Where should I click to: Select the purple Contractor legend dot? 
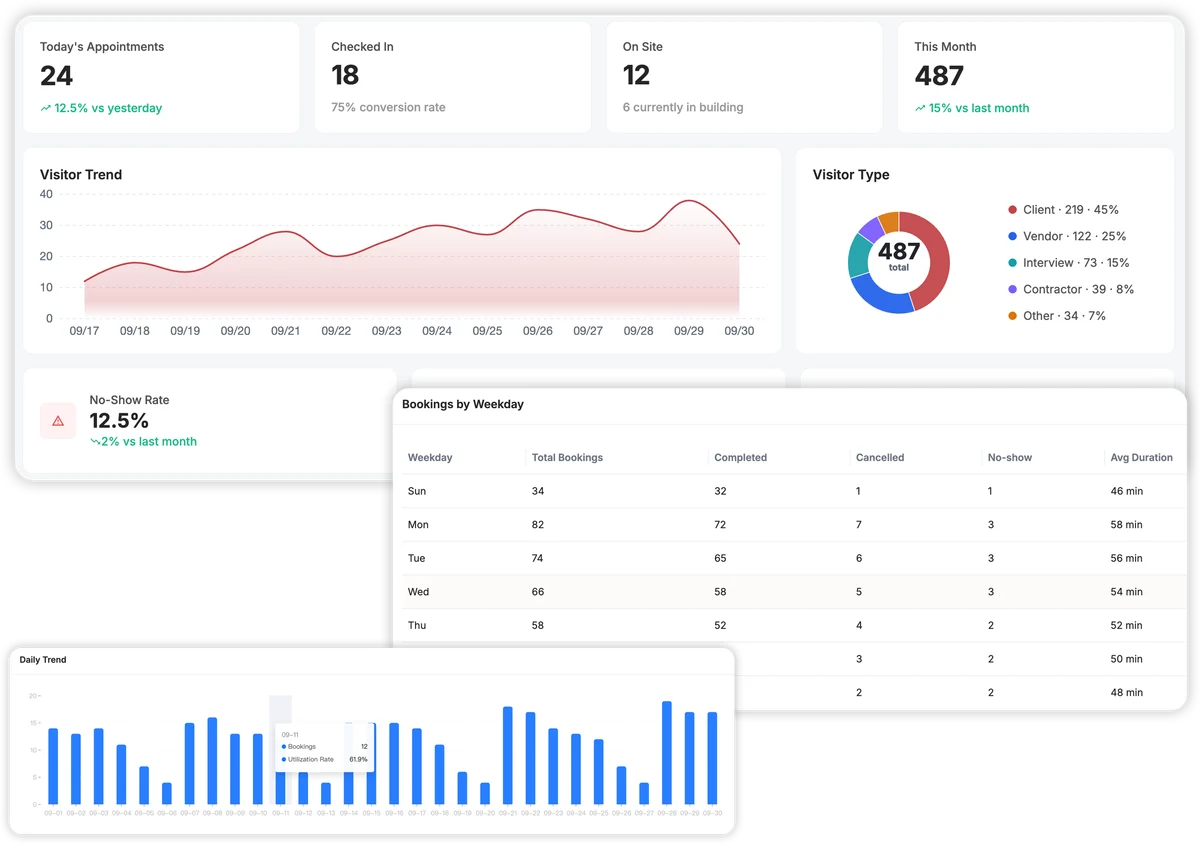click(1013, 289)
